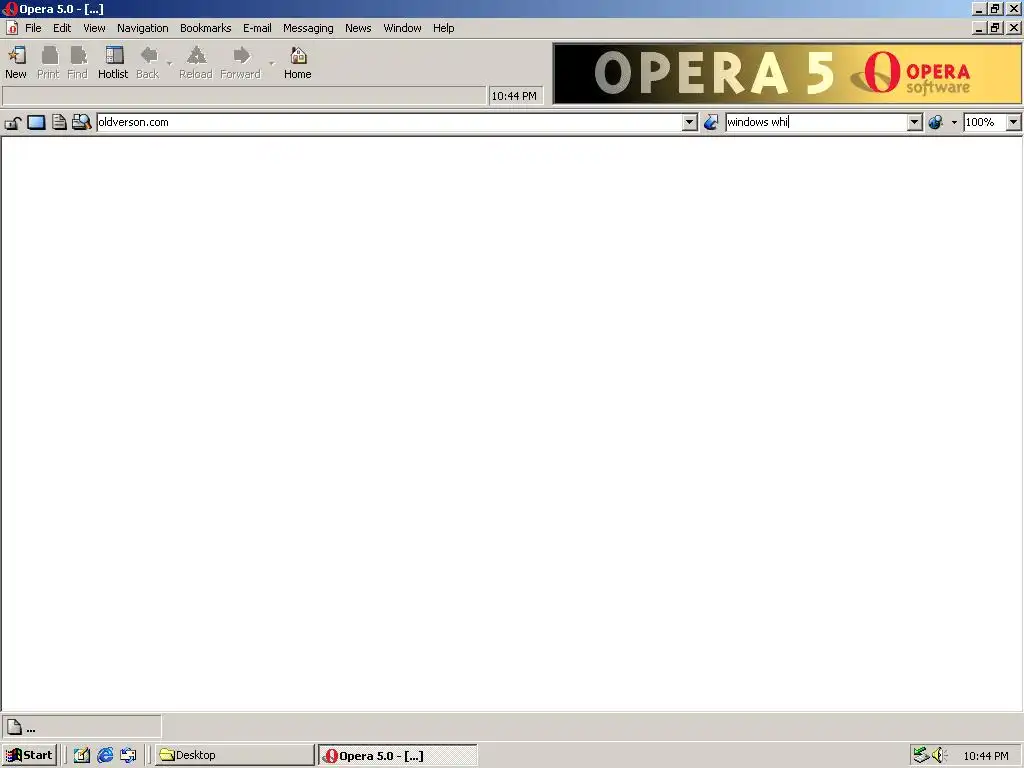Viewport: 1024px width, 768px height.
Task: Switch to the Desktop taskbar button
Action: click(234, 755)
